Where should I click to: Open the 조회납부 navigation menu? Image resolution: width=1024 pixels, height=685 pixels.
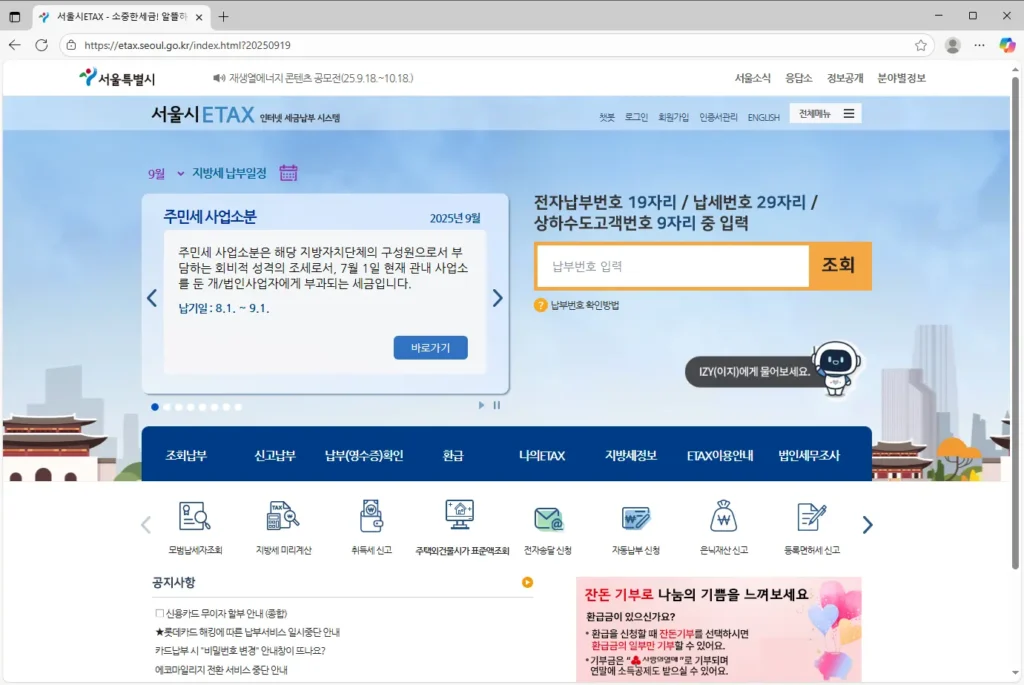point(190,454)
